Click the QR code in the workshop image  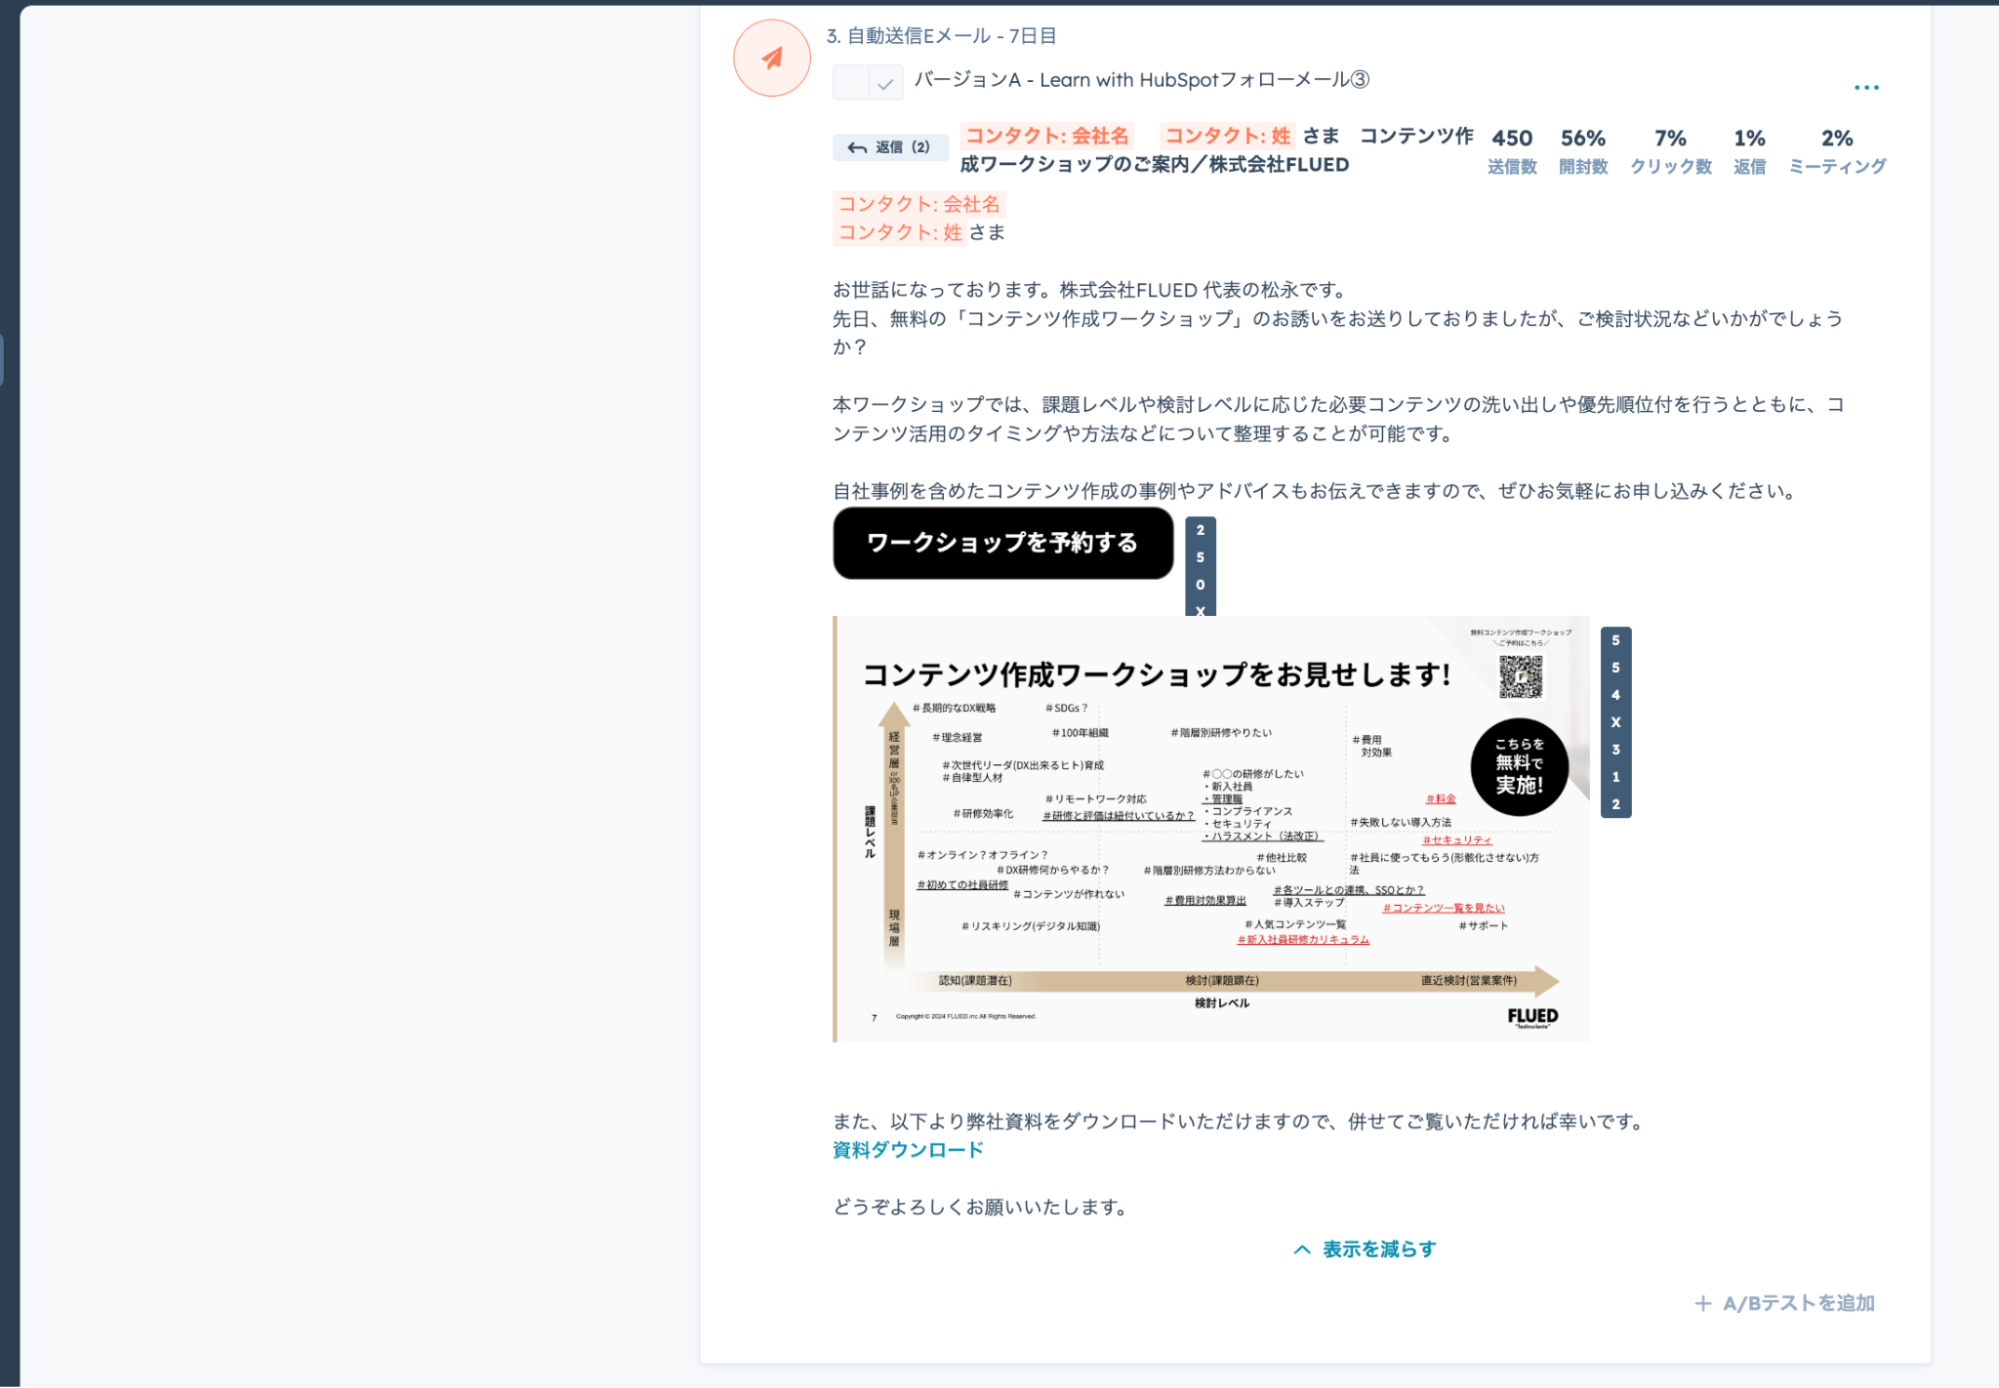click(1520, 677)
